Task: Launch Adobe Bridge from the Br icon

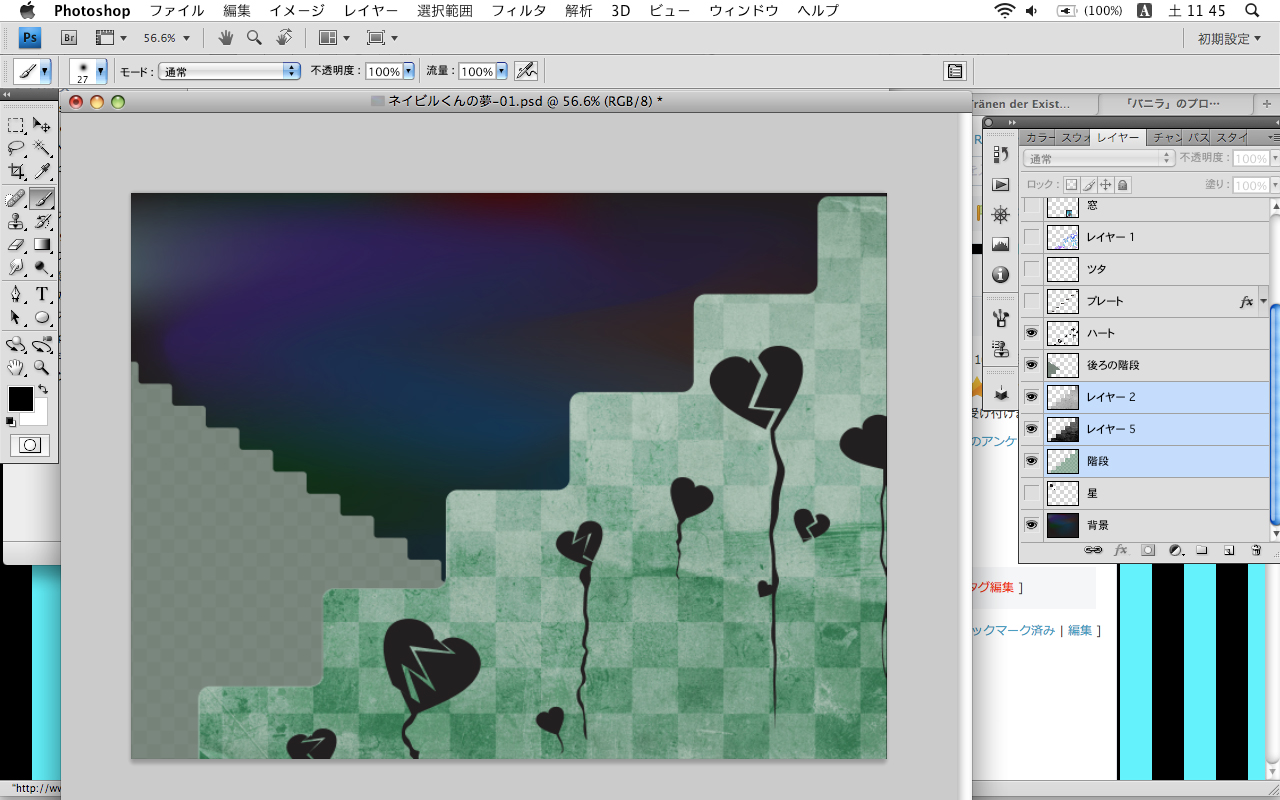Action: (69, 38)
